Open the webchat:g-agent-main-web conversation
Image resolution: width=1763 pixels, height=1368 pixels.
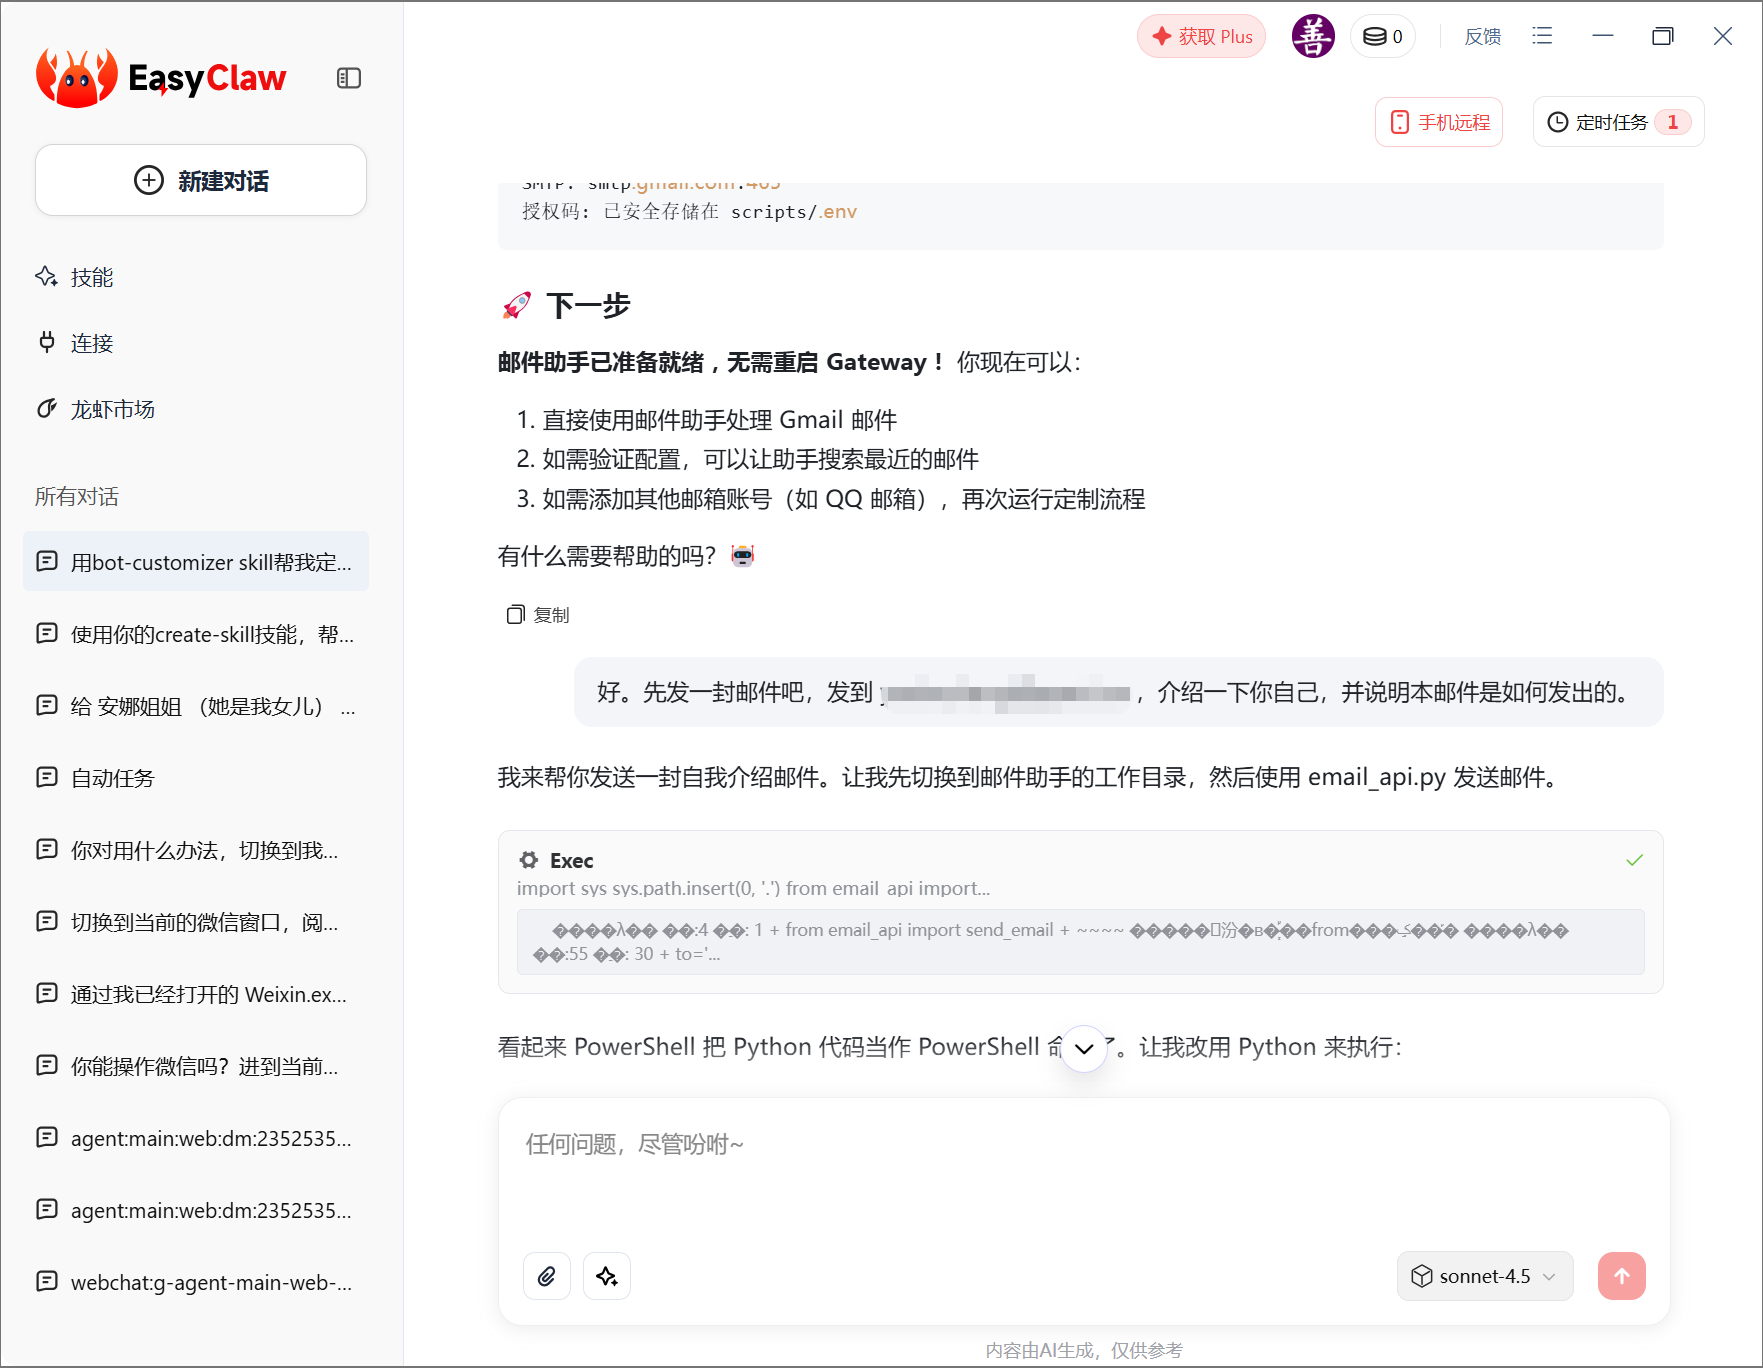tap(196, 1281)
